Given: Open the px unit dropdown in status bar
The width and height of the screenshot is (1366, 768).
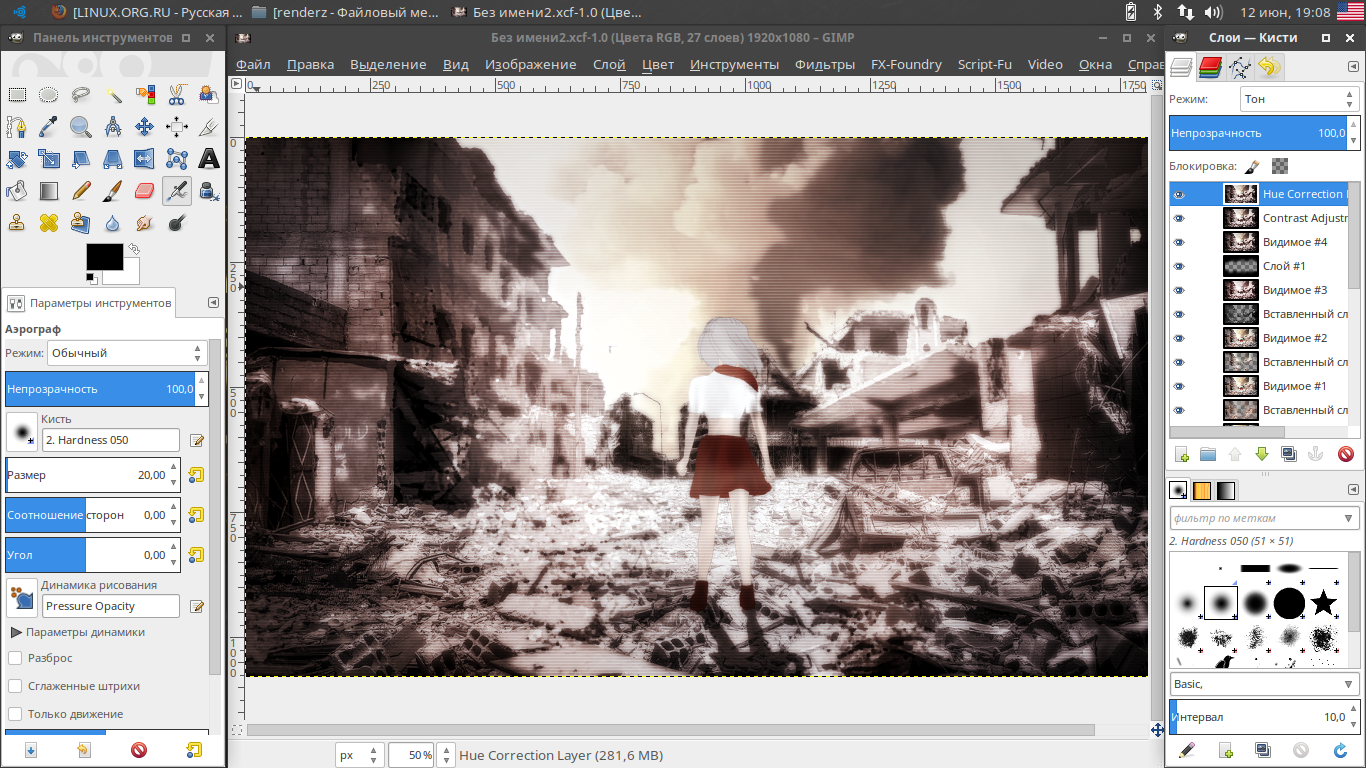Looking at the screenshot, I should point(359,755).
